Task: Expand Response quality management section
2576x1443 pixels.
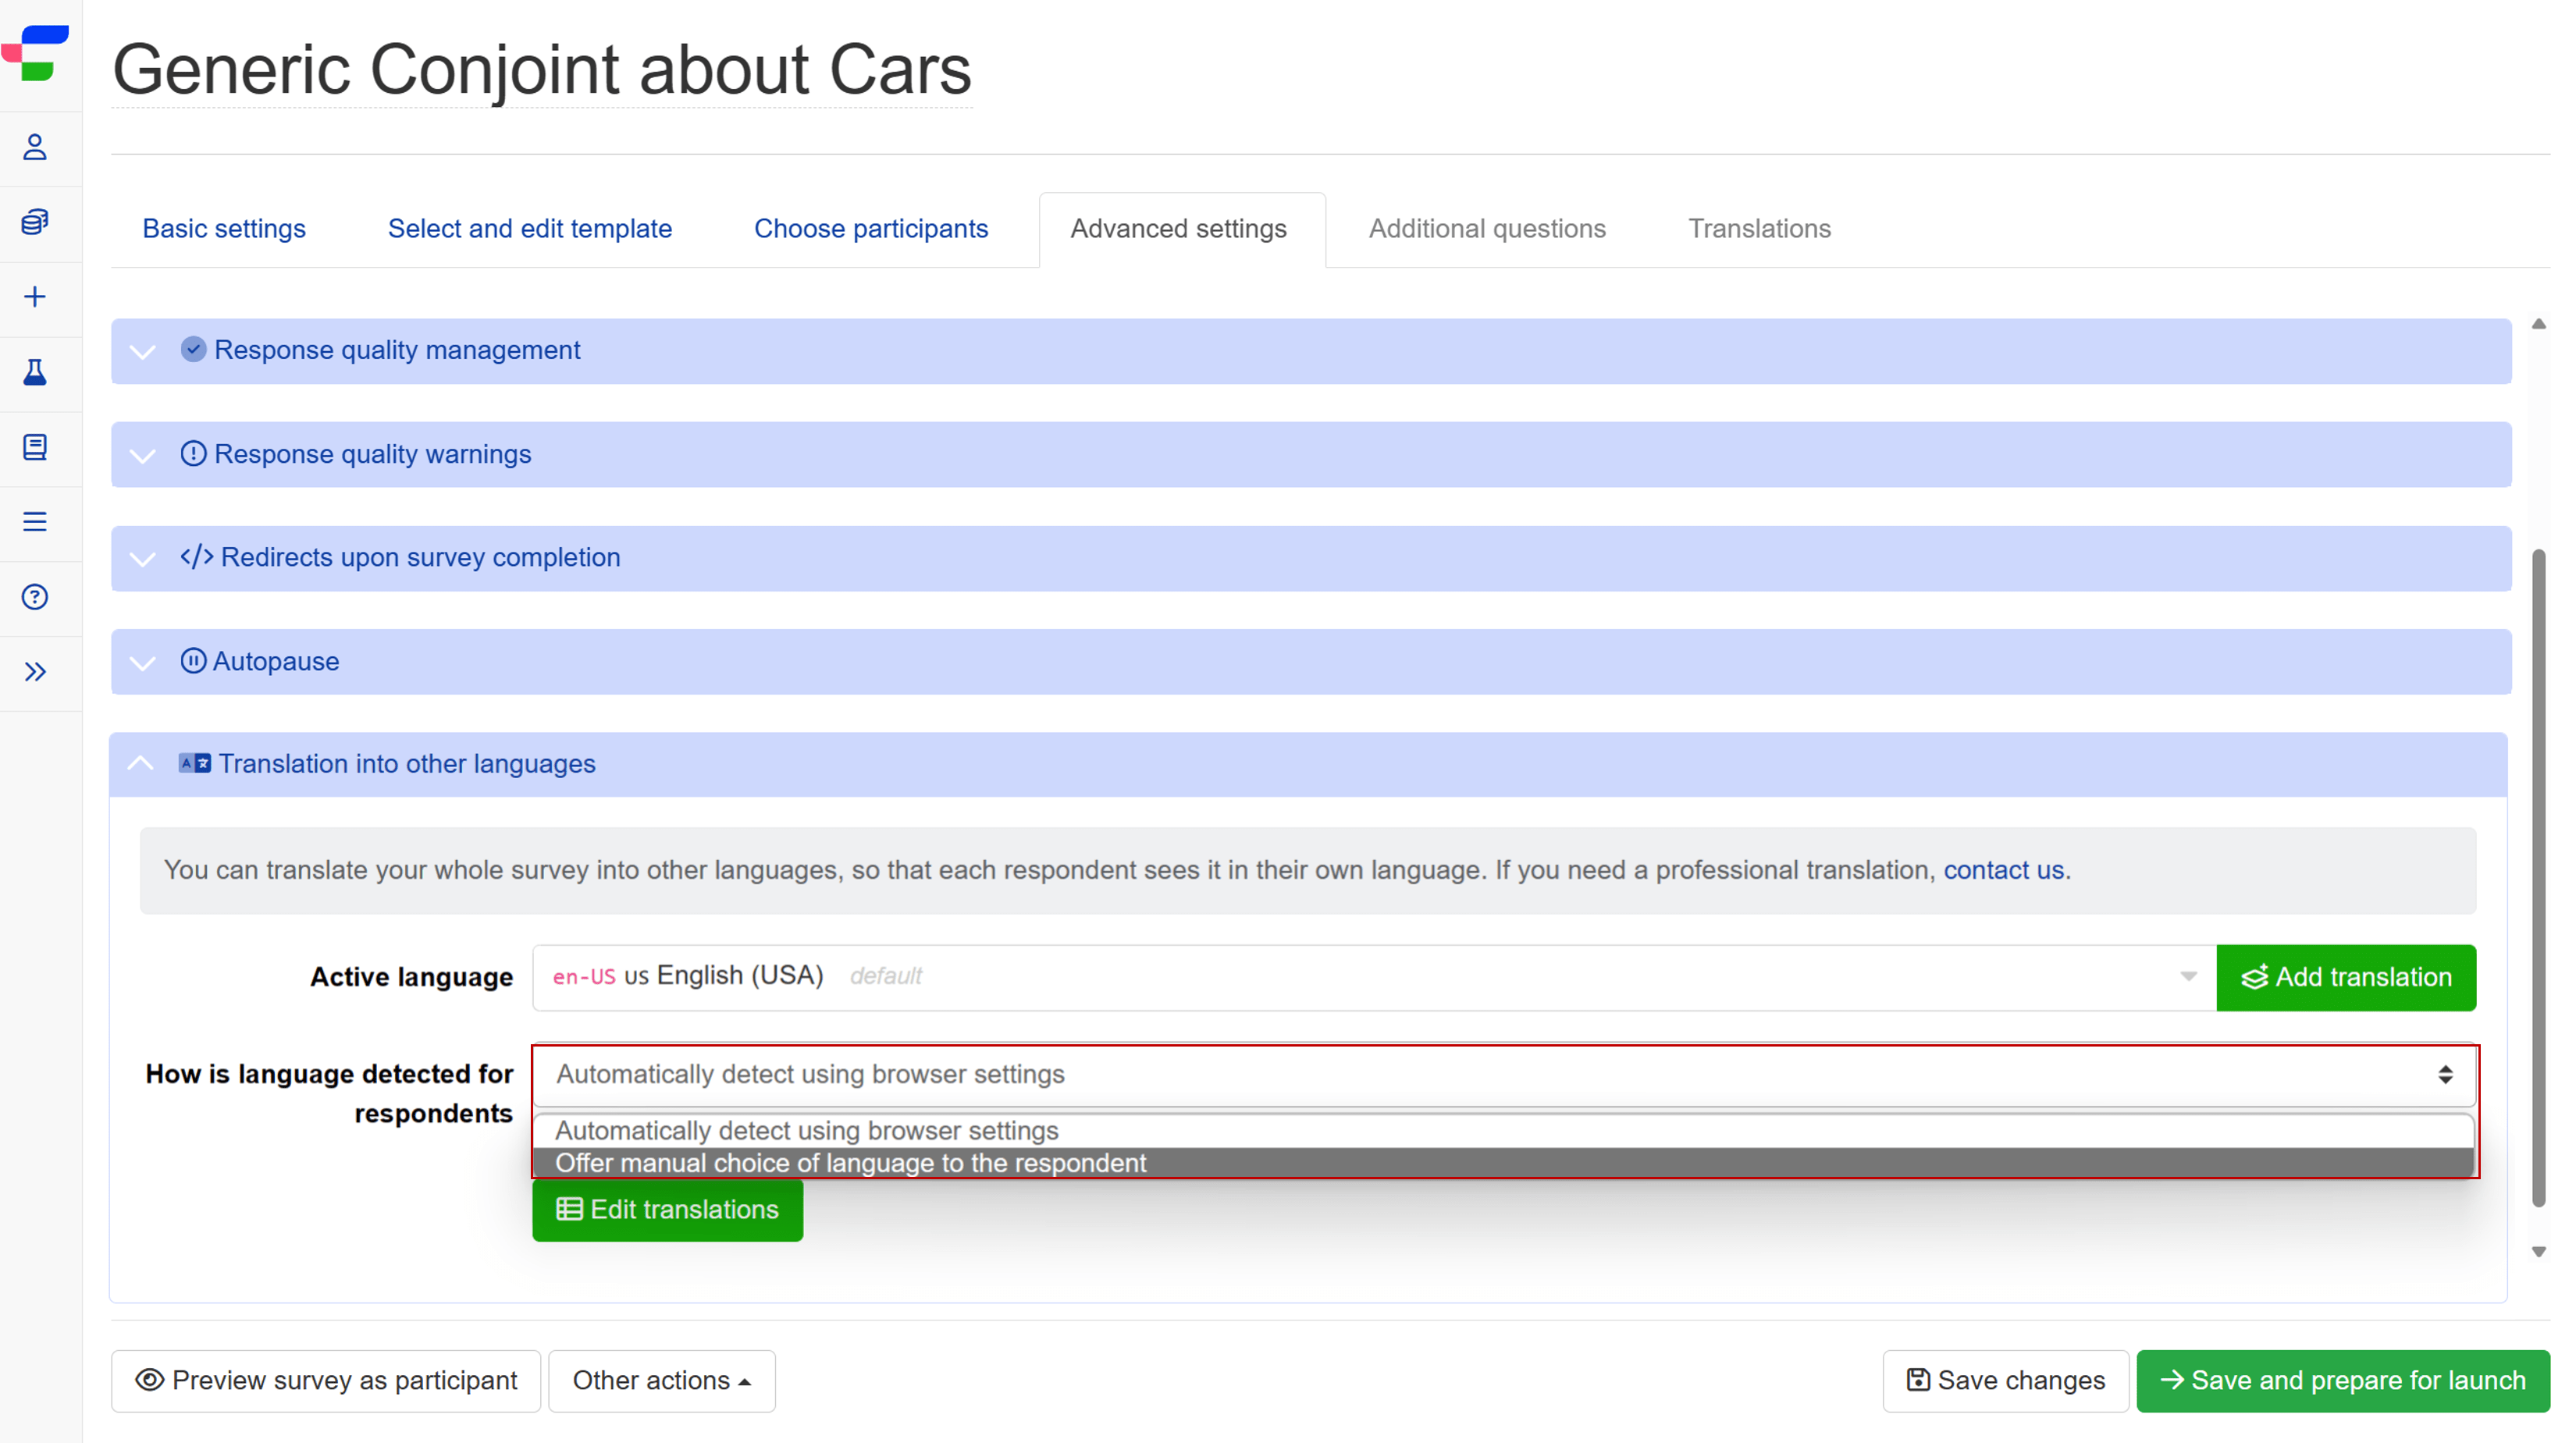Action: click(397, 351)
